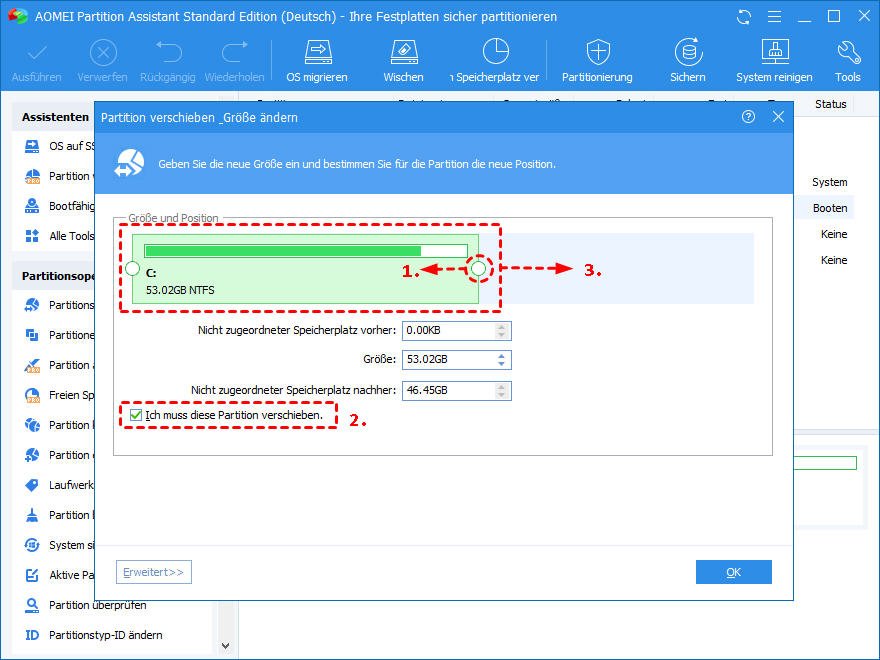Select Freien Speicher sidebar item
Screen dimensions: 880x660
point(59,395)
